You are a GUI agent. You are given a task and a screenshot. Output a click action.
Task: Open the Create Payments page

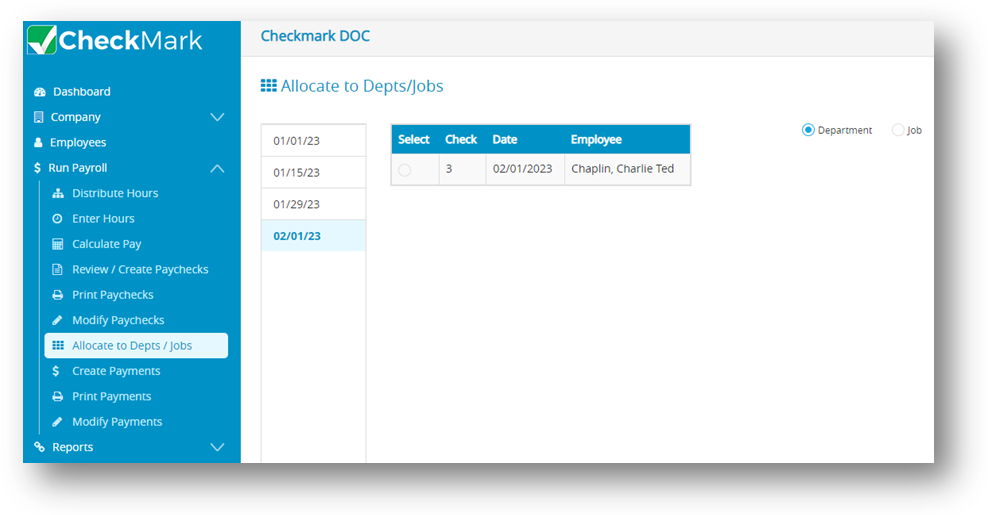pos(117,371)
